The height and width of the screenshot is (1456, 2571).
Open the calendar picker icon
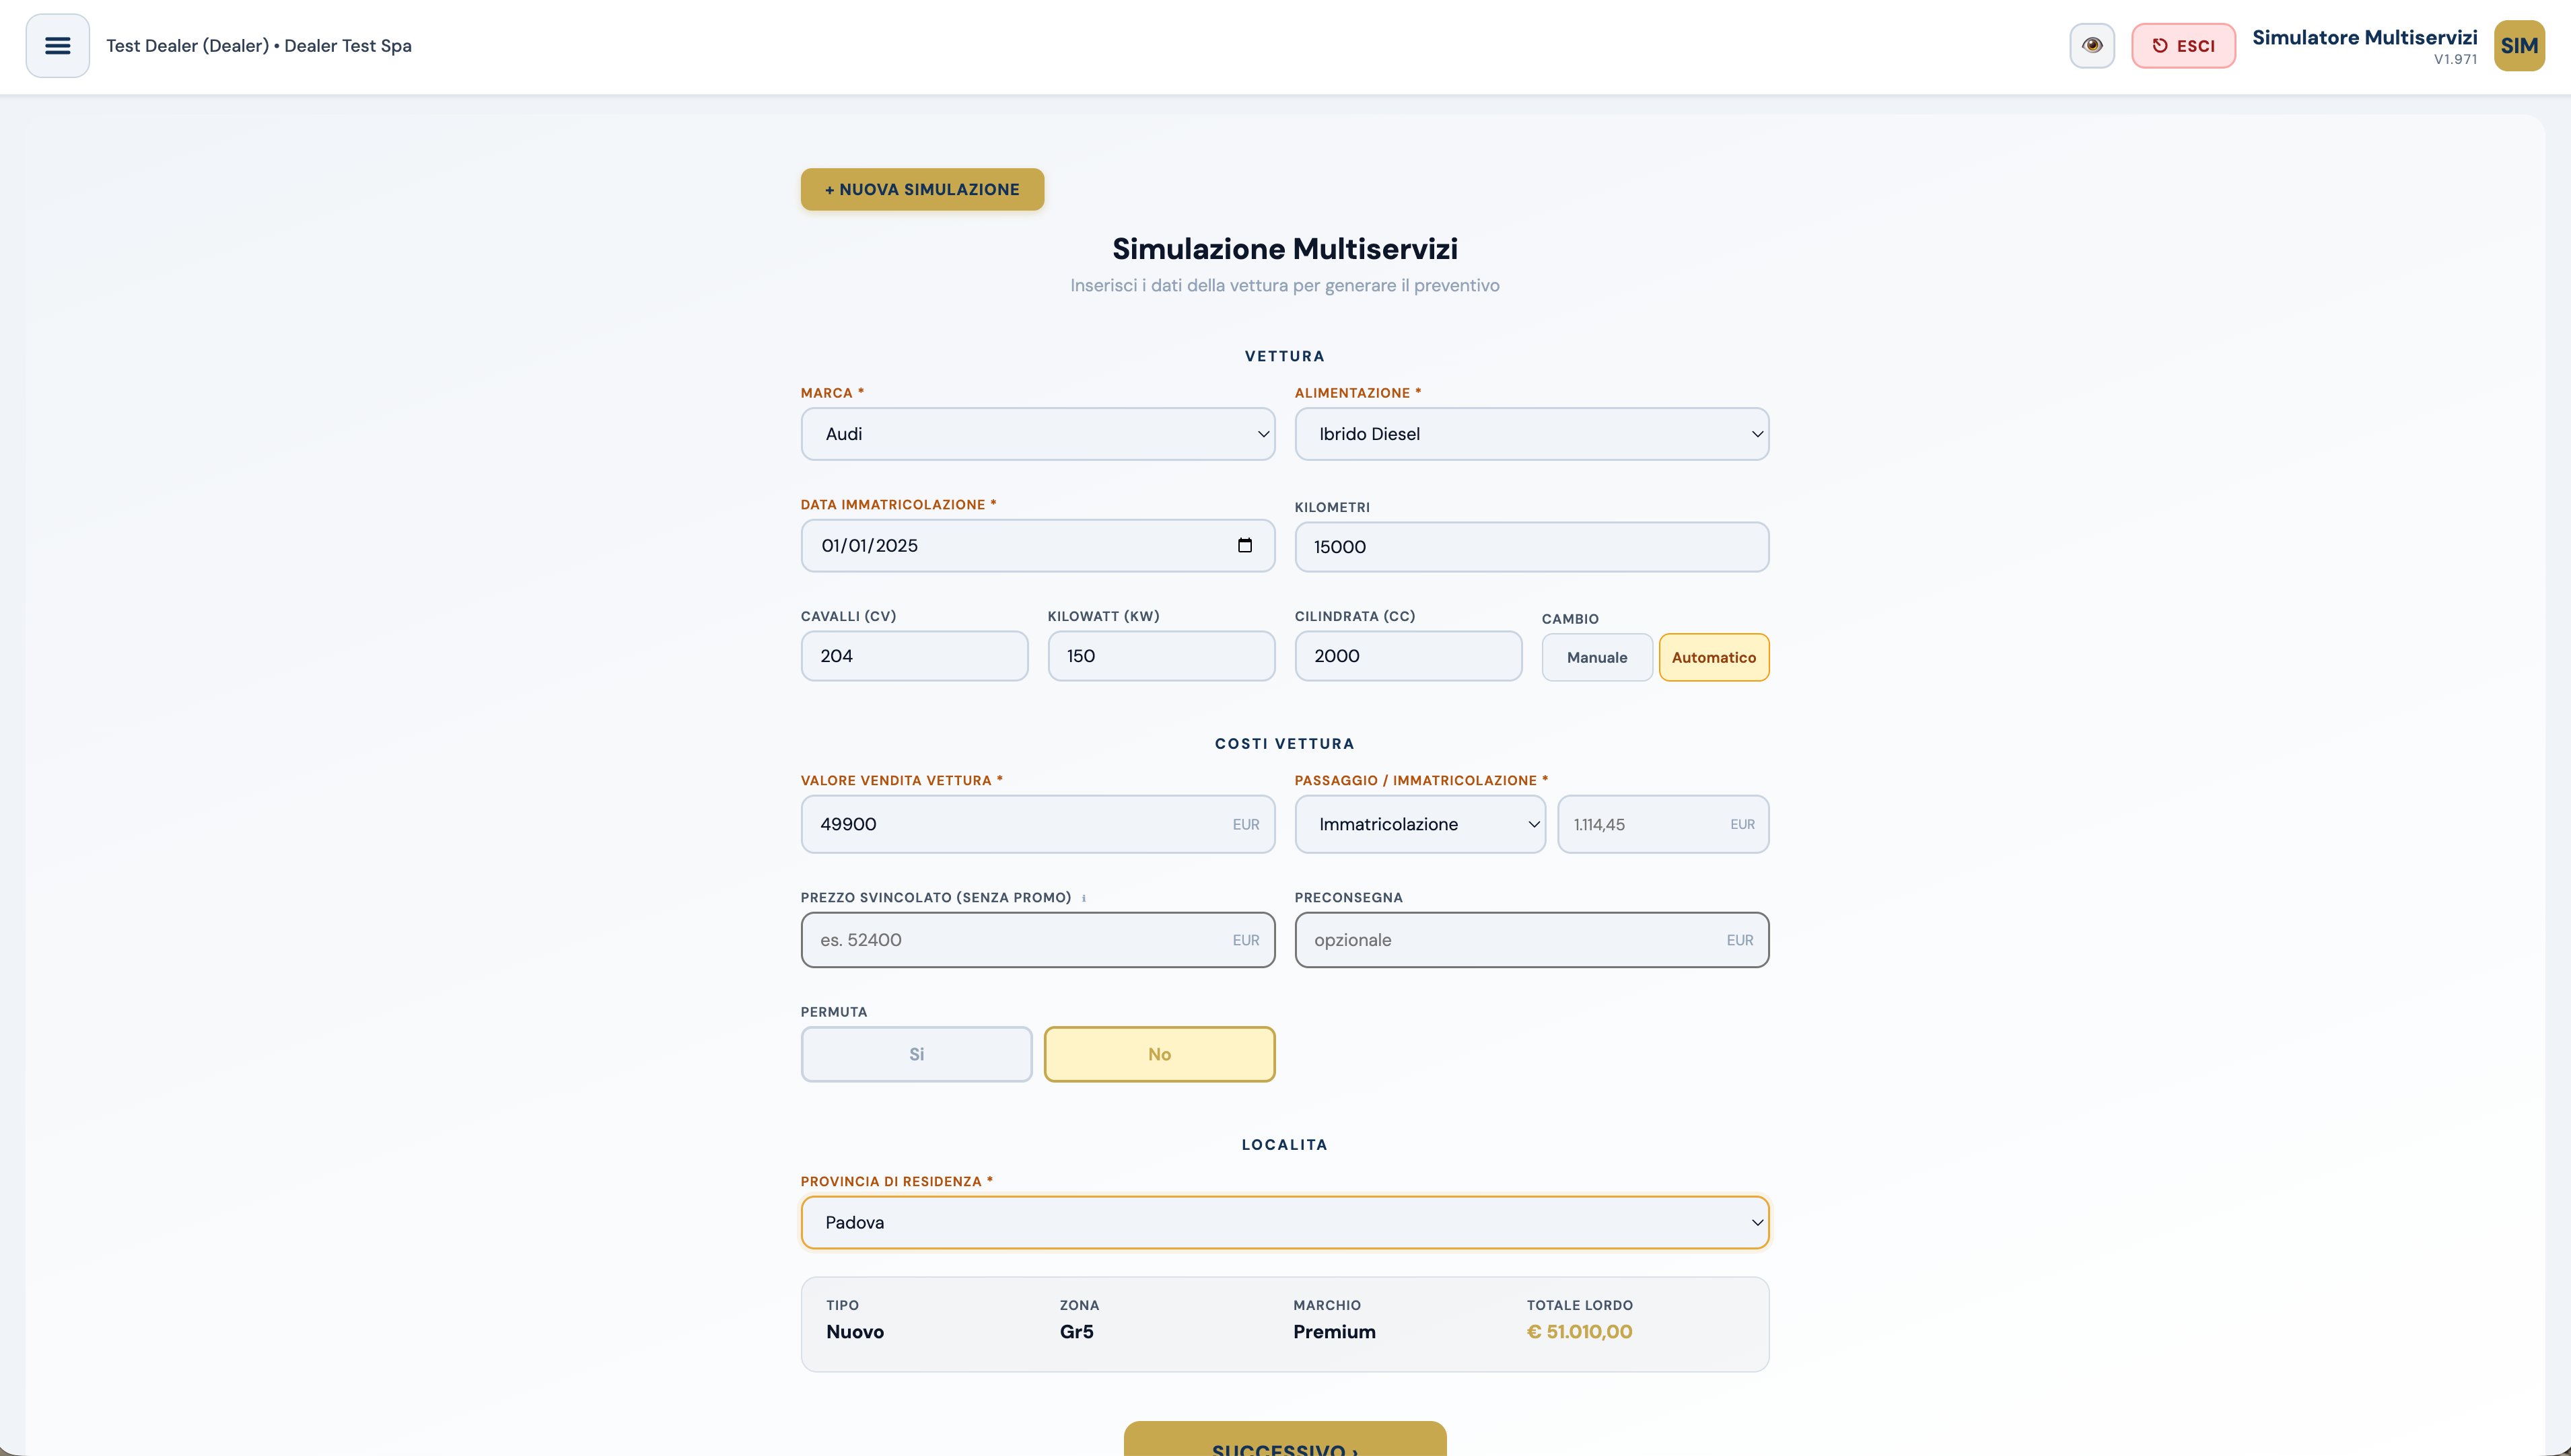tap(1245, 545)
